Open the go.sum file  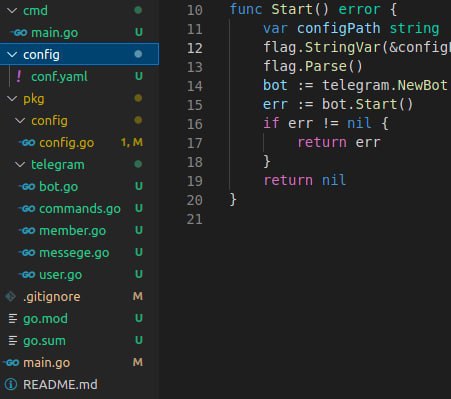click(x=44, y=341)
